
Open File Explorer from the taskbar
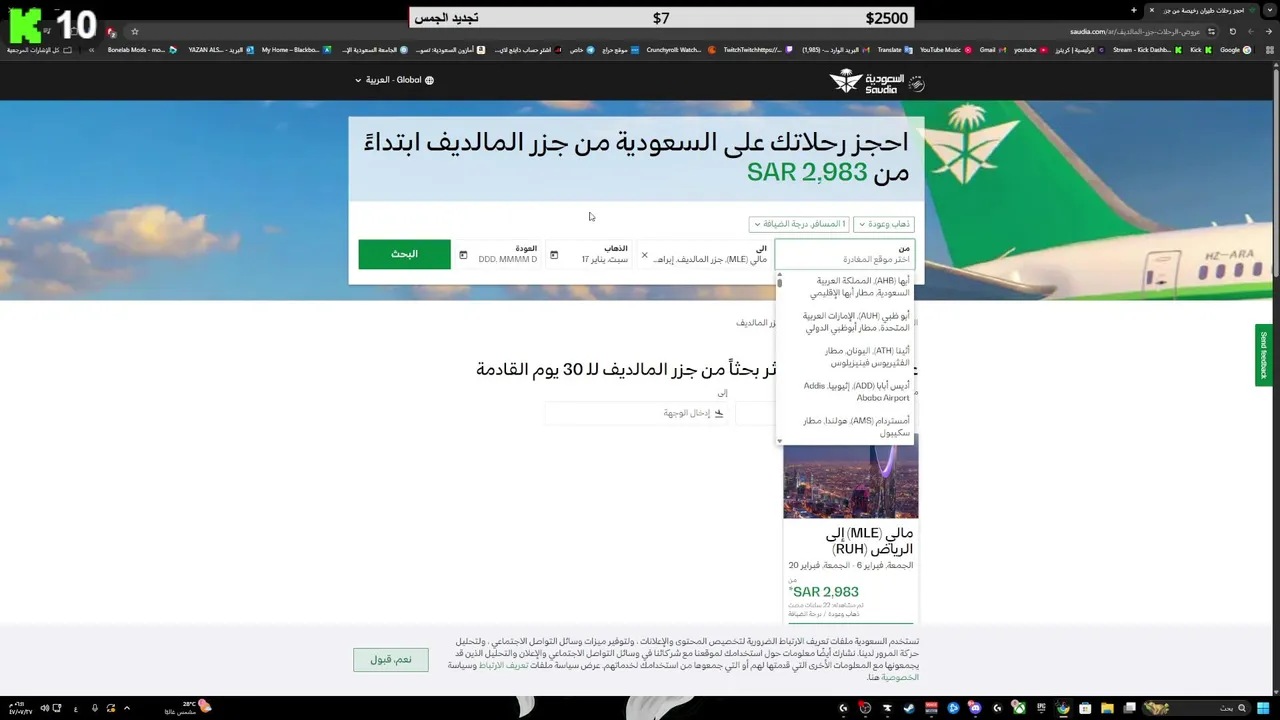[1107, 708]
